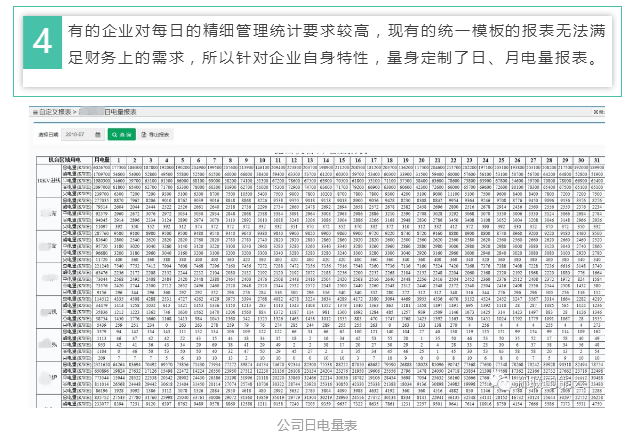Screen dimensions: 637x439
Task: Click the date input showing 2019-07
Action: pos(71,133)
